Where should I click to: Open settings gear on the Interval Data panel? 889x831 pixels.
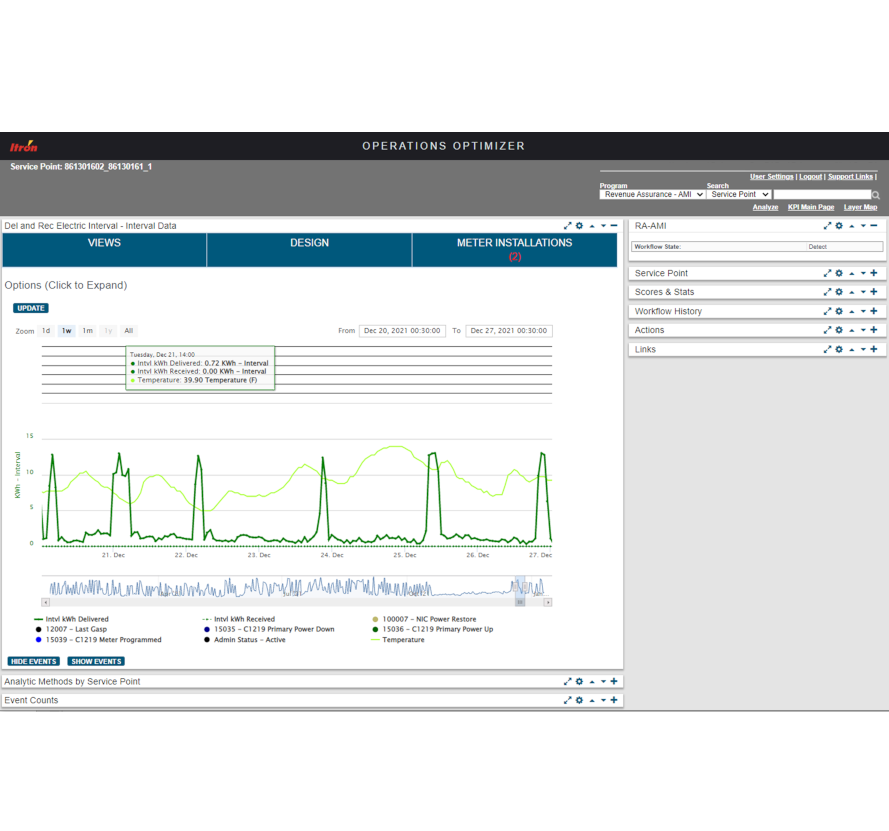click(x=578, y=225)
